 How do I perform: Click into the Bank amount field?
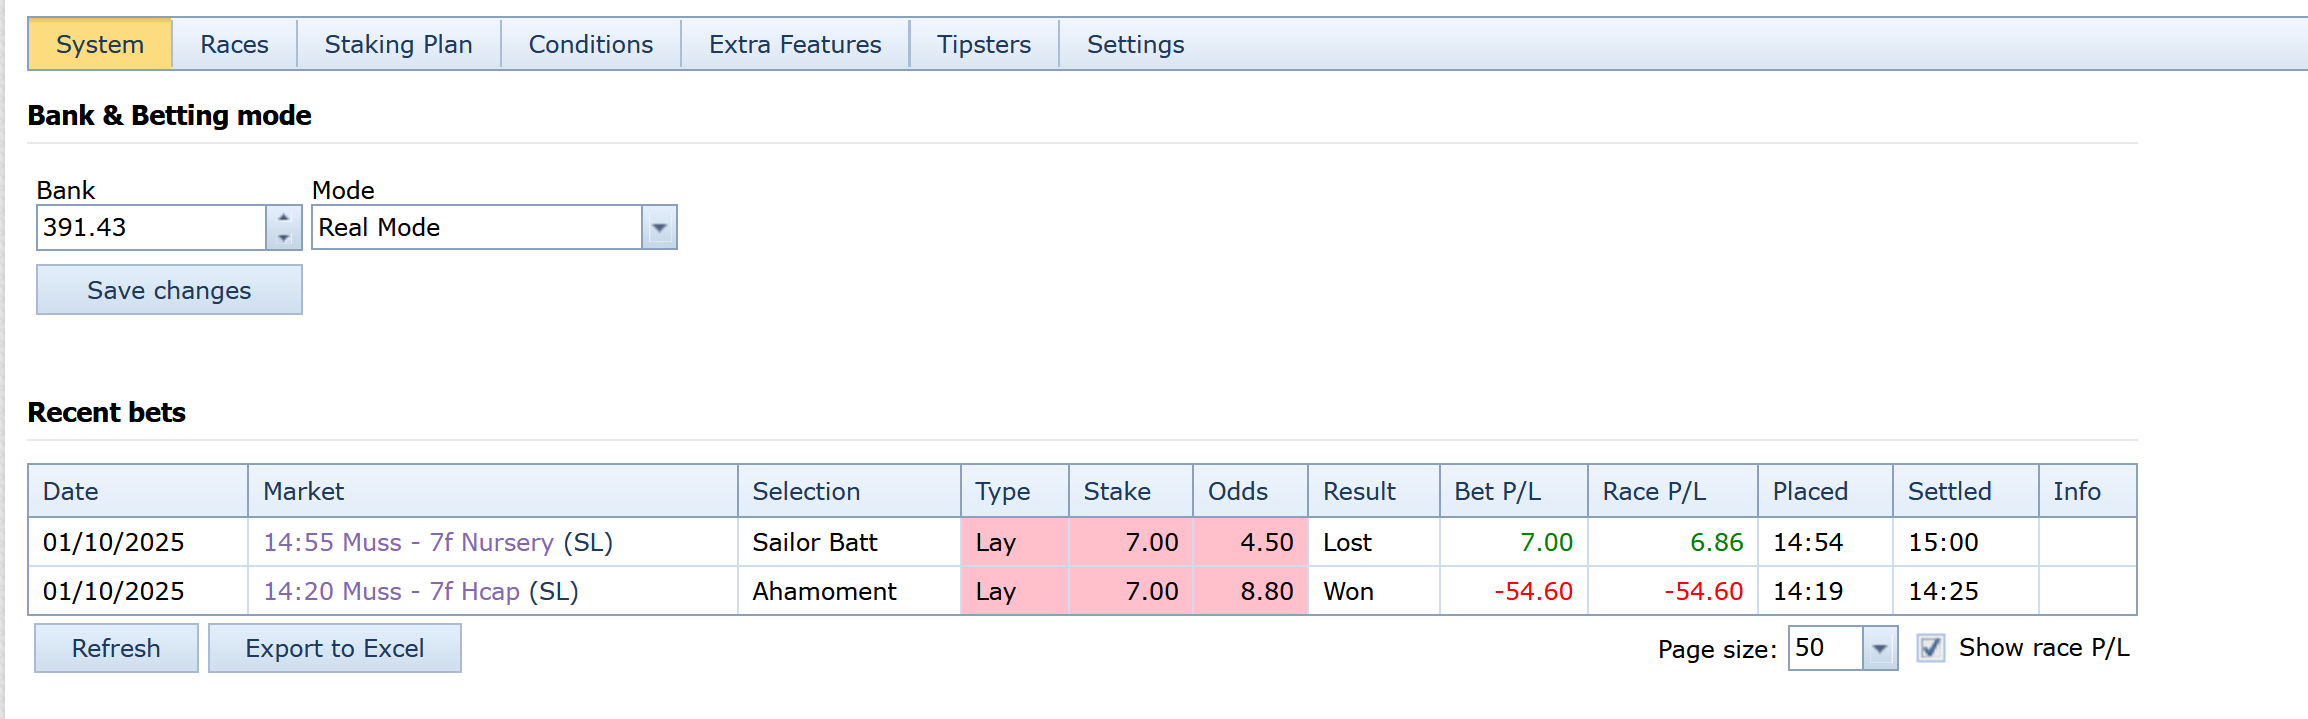point(151,228)
